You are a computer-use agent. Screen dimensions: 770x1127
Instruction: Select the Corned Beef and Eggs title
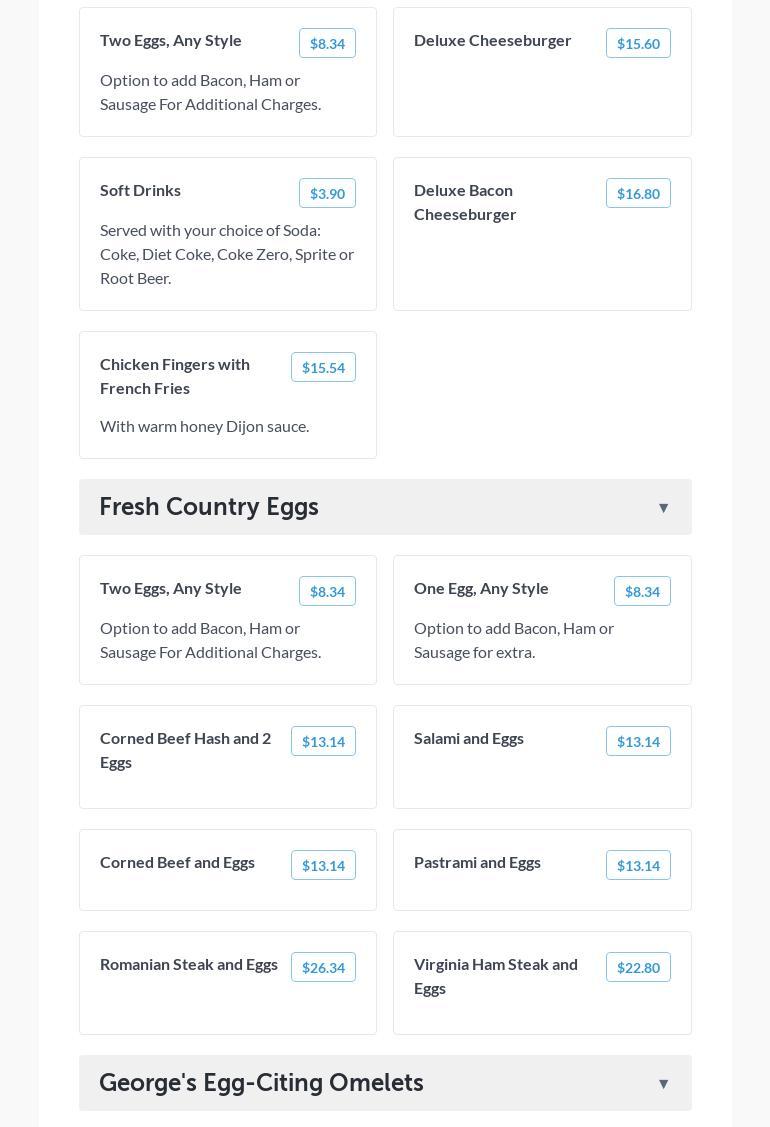[177, 862]
